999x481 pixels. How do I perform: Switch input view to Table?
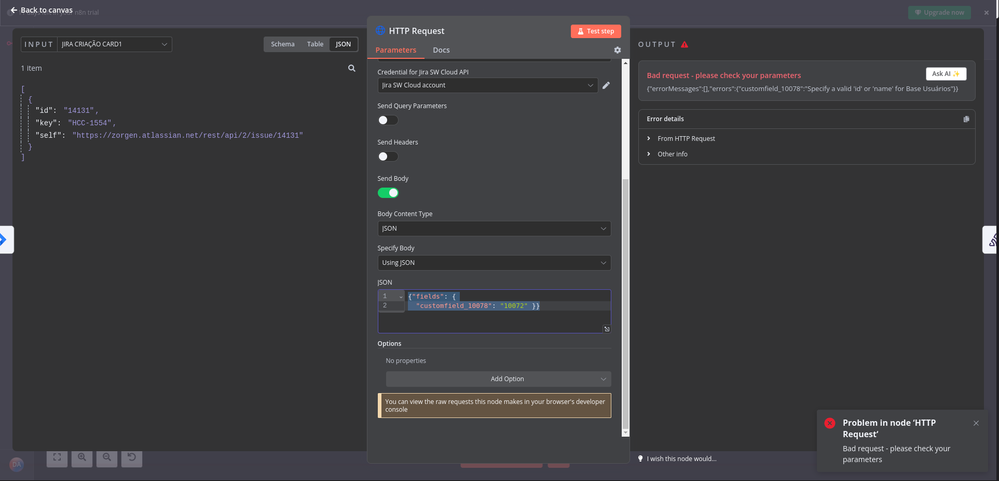pos(315,44)
